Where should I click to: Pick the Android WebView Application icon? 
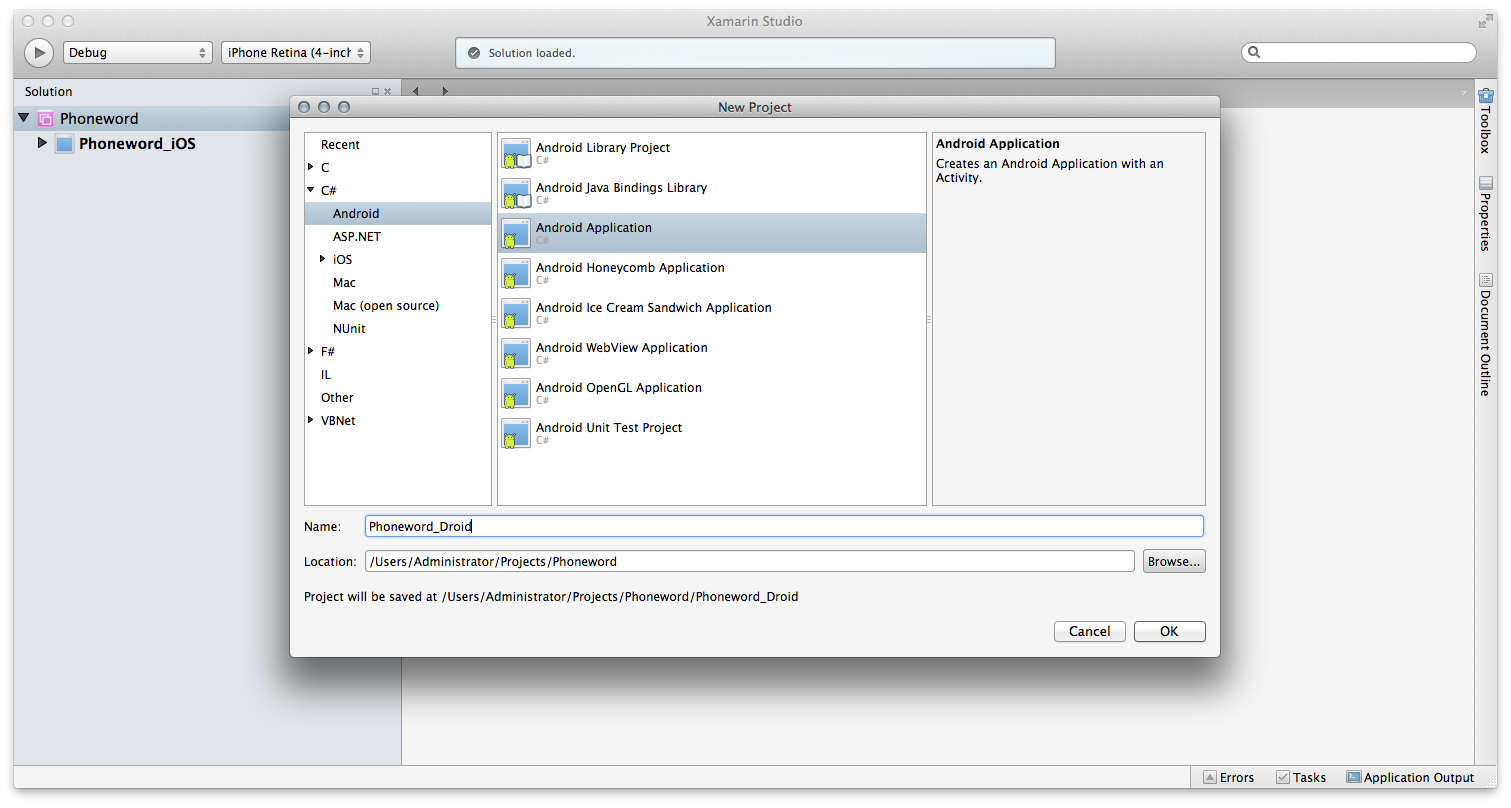(x=516, y=353)
